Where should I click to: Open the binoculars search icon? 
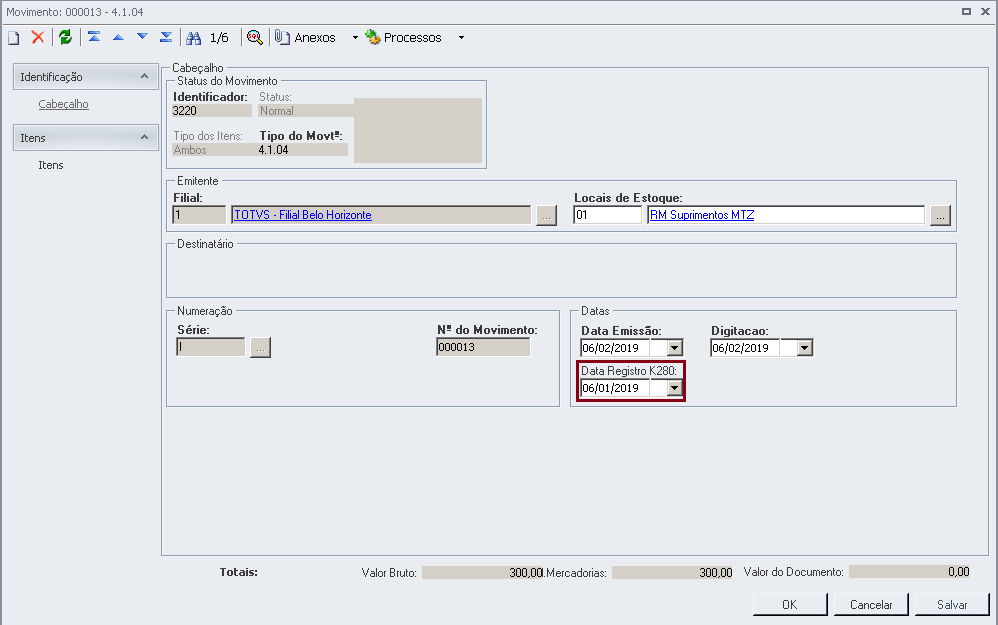tap(193, 38)
